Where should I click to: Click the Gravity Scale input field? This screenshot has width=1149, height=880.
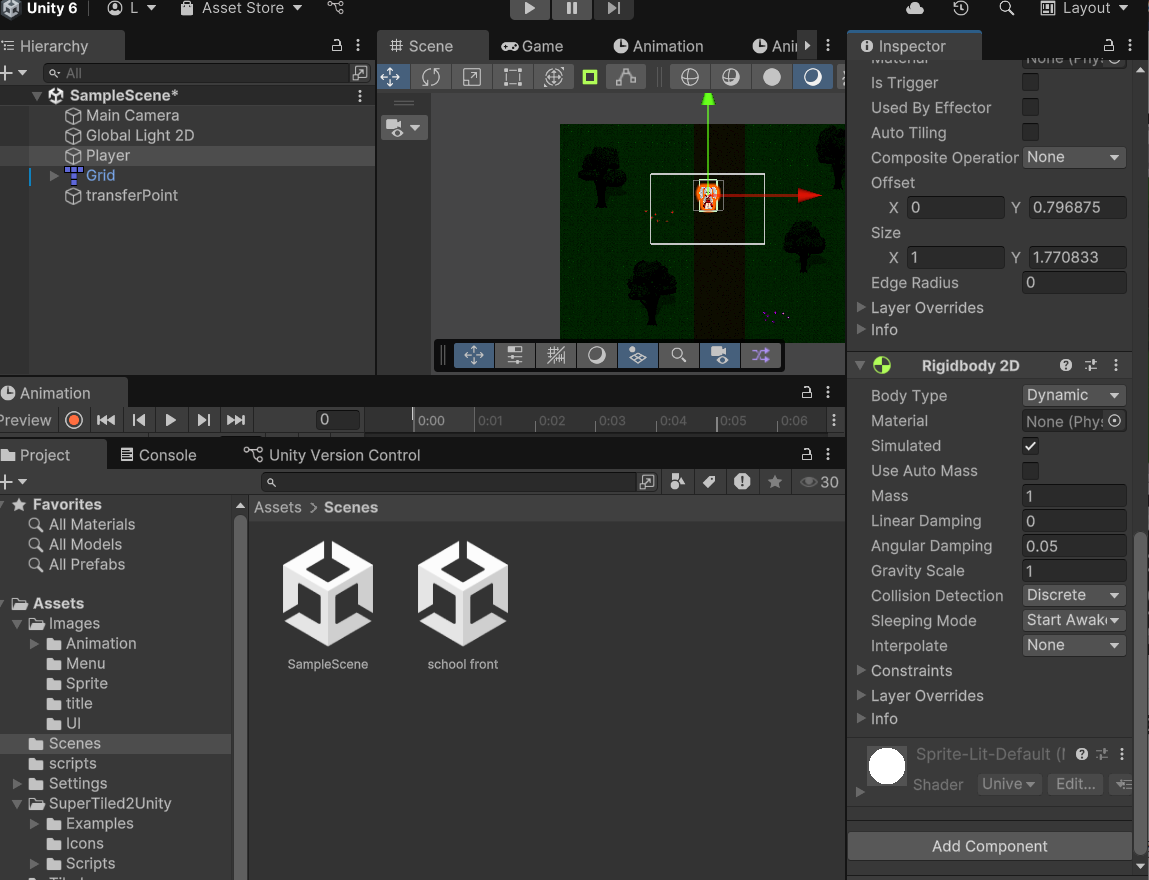point(1074,571)
